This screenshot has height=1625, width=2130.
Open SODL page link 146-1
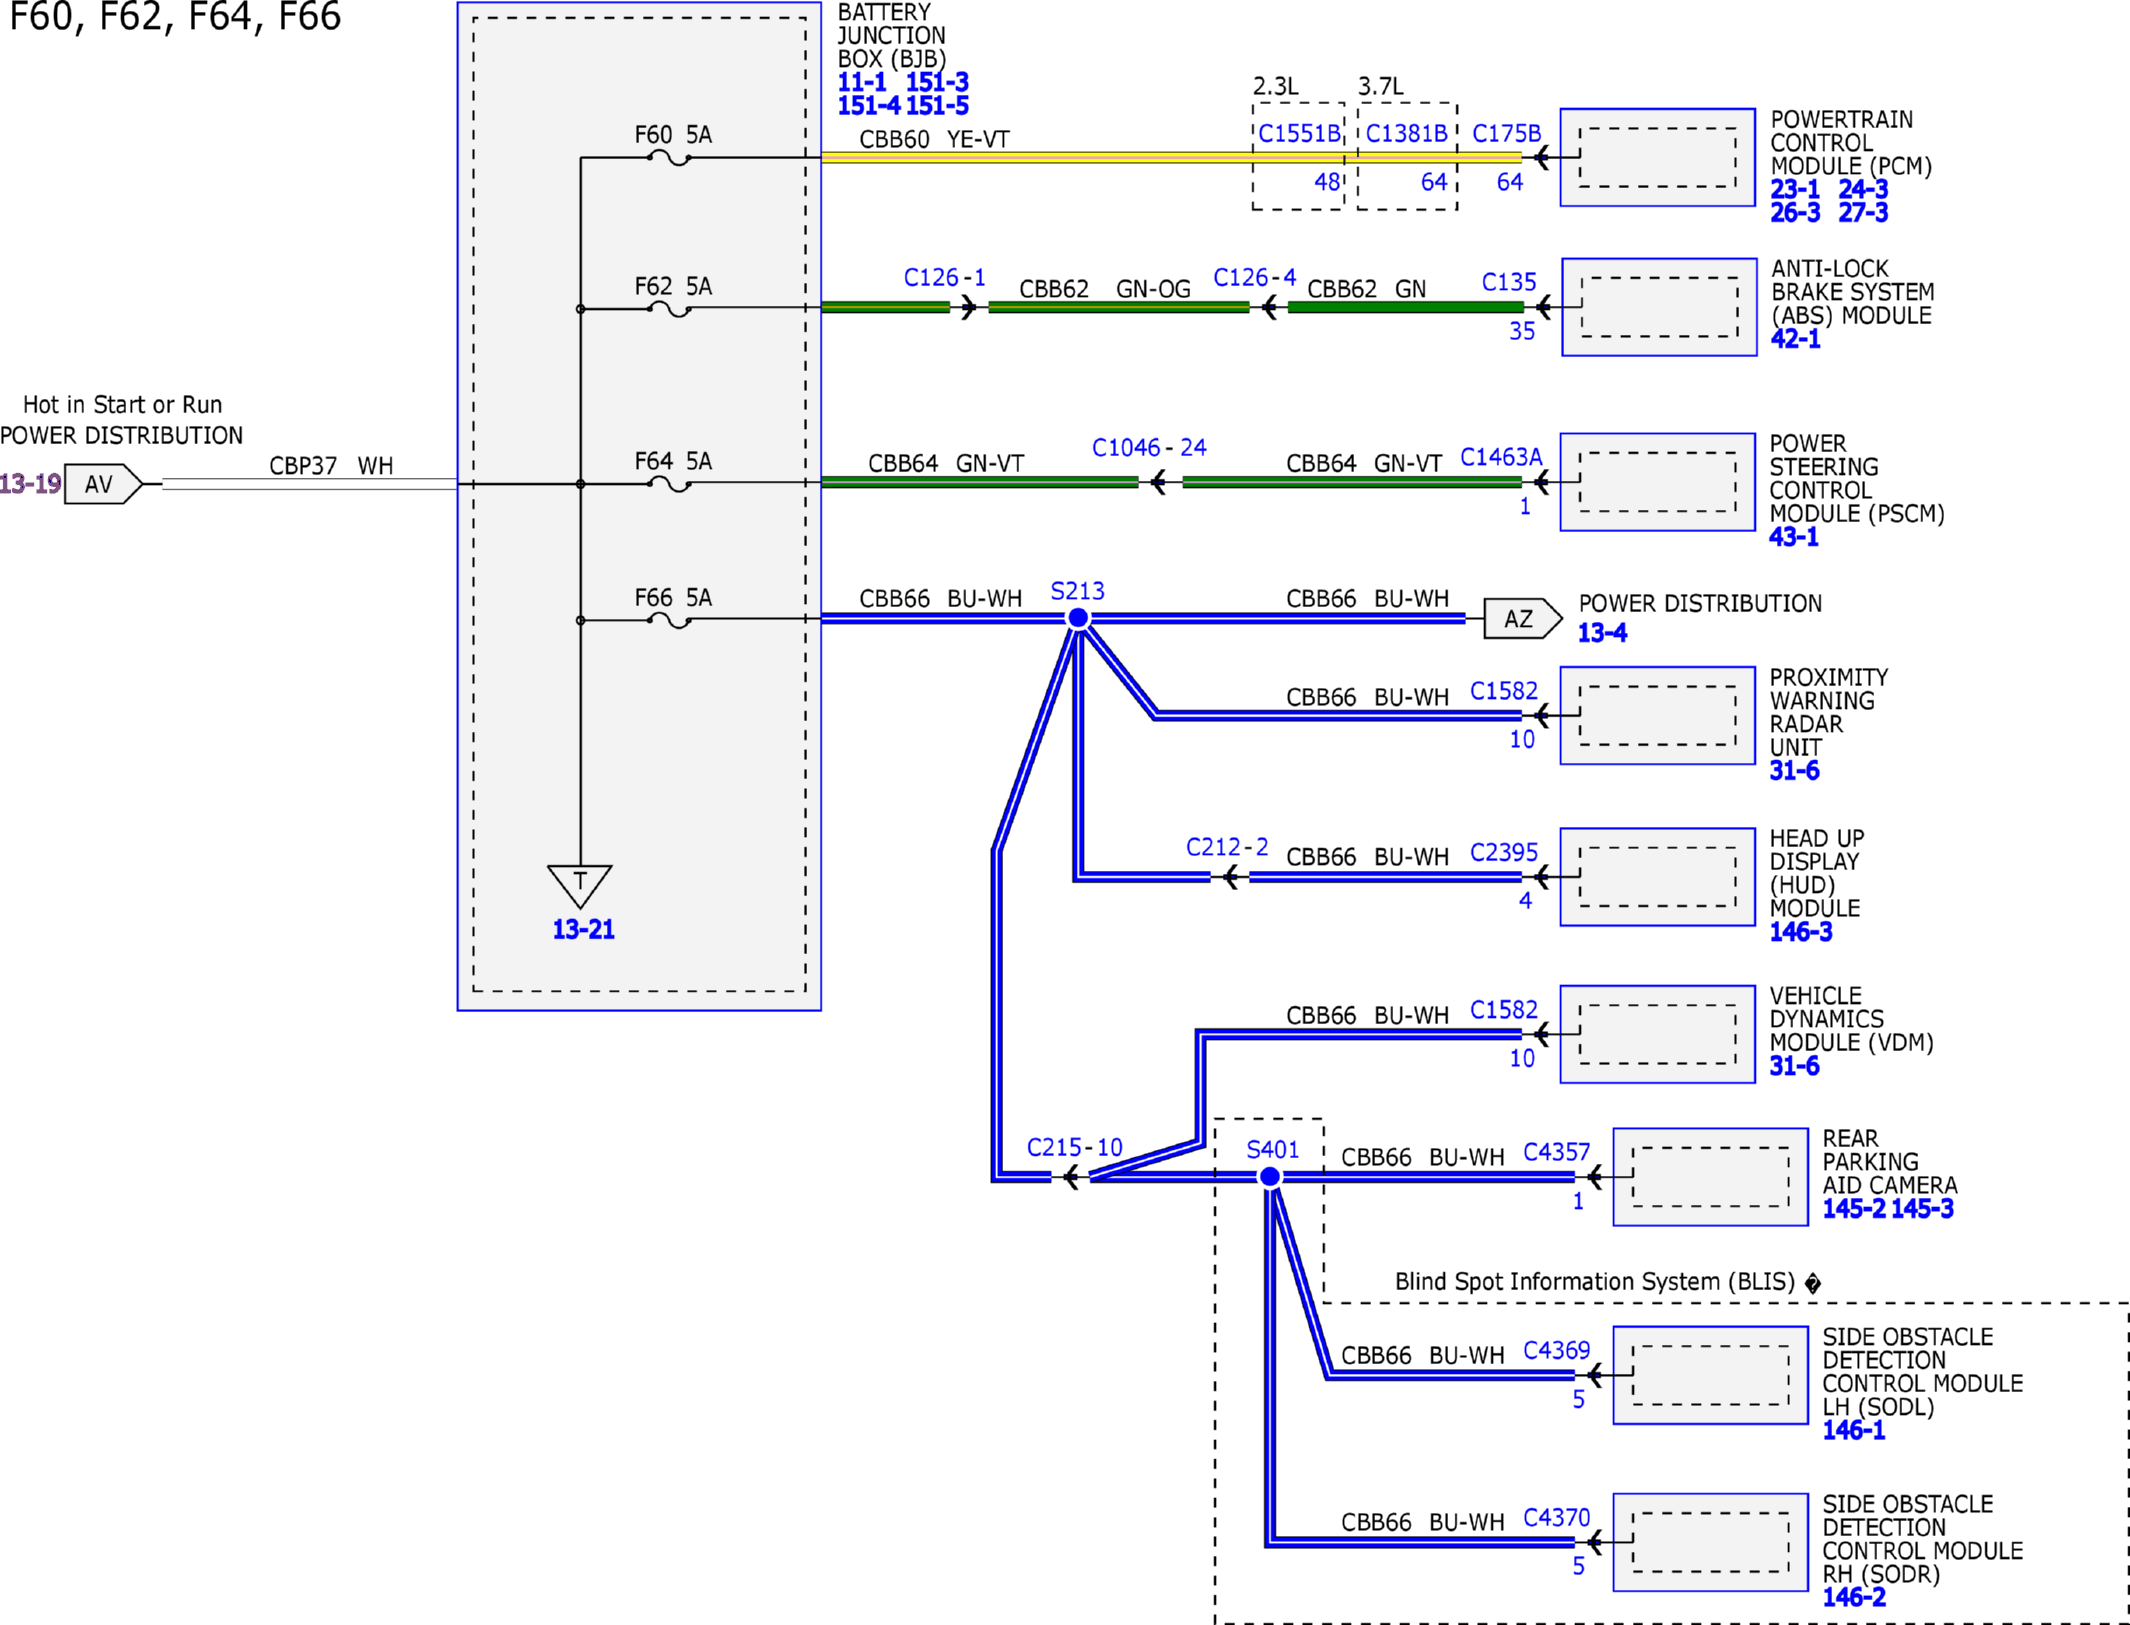pos(1853,1430)
